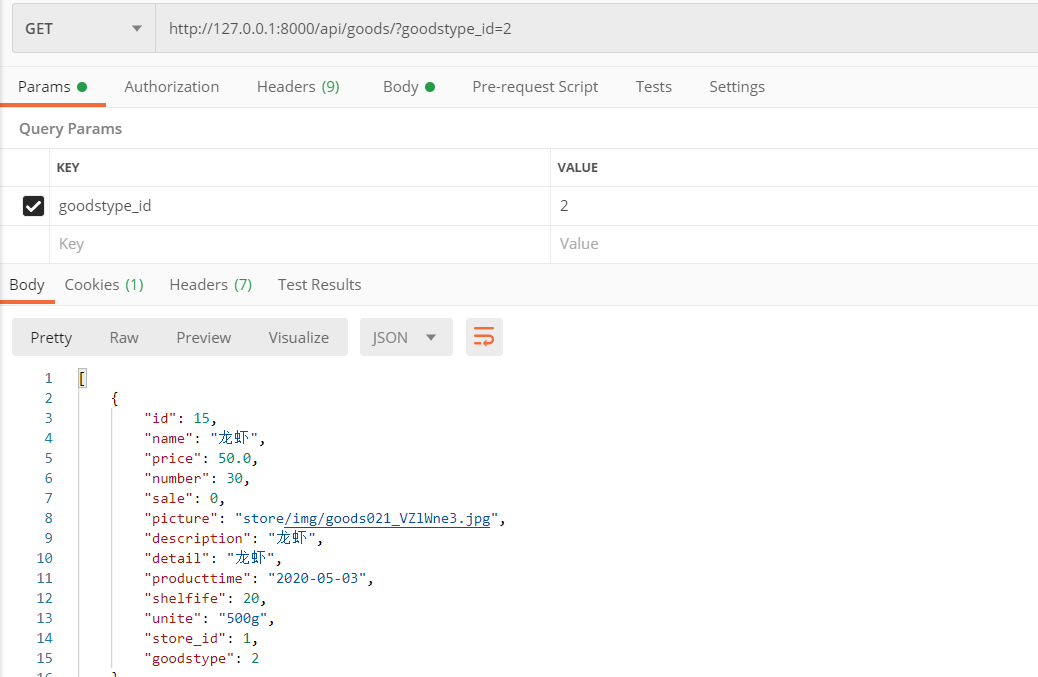Click the Query Params heading
This screenshot has height=677, width=1038.
70,129
